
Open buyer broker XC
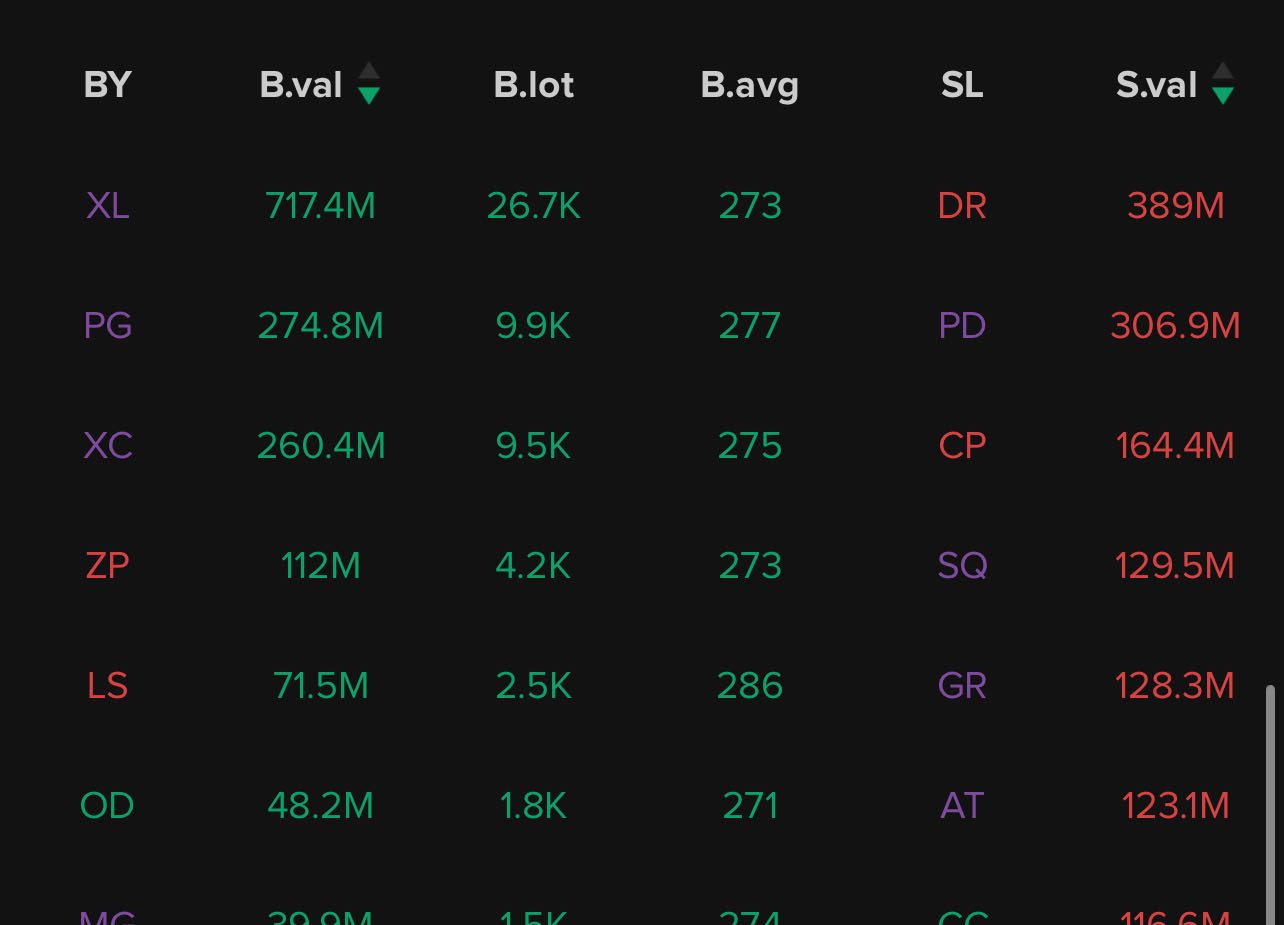coord(108,446)
